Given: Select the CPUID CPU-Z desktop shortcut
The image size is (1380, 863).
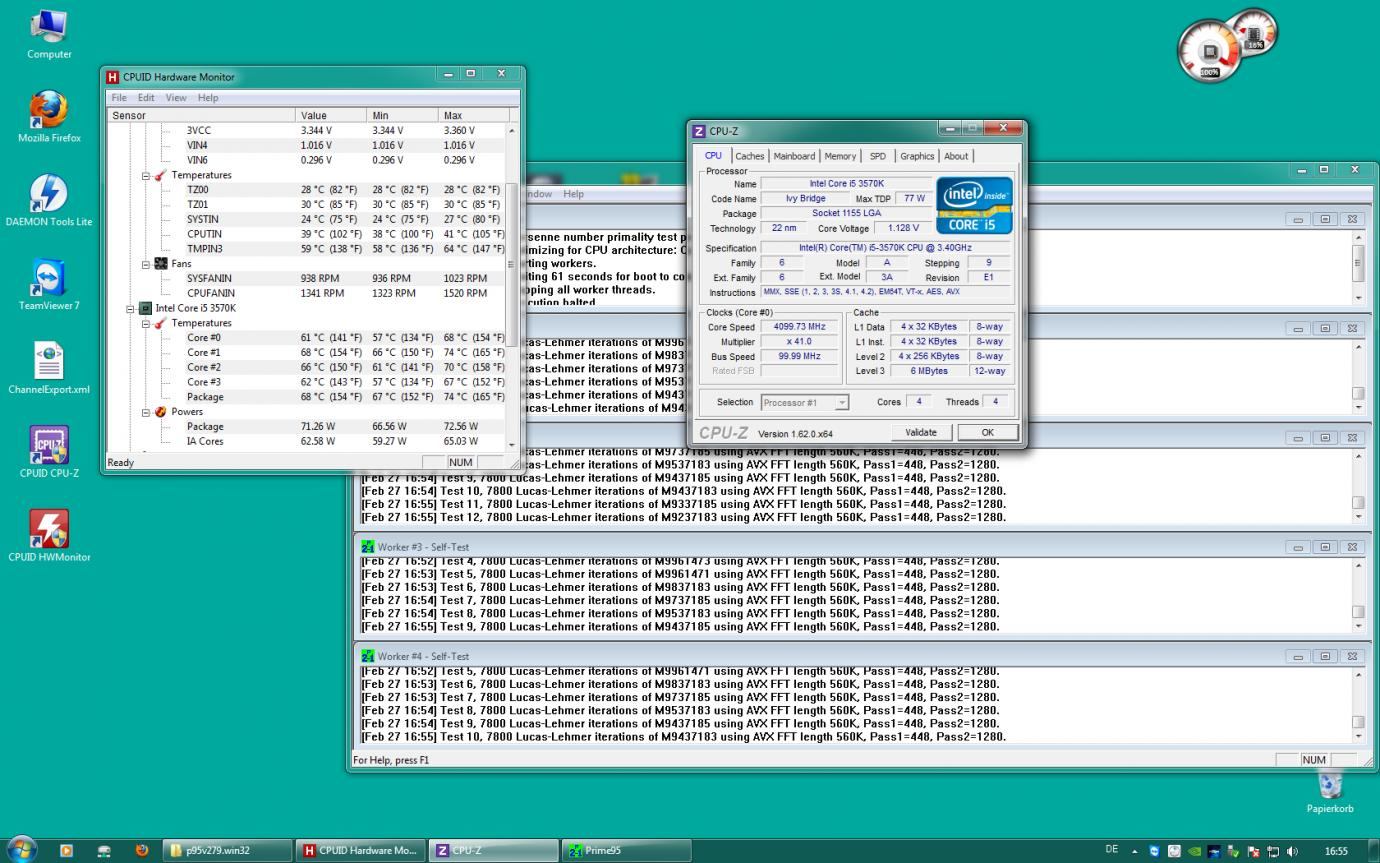Looking at the screenshot, I should [x=49, y=451].
